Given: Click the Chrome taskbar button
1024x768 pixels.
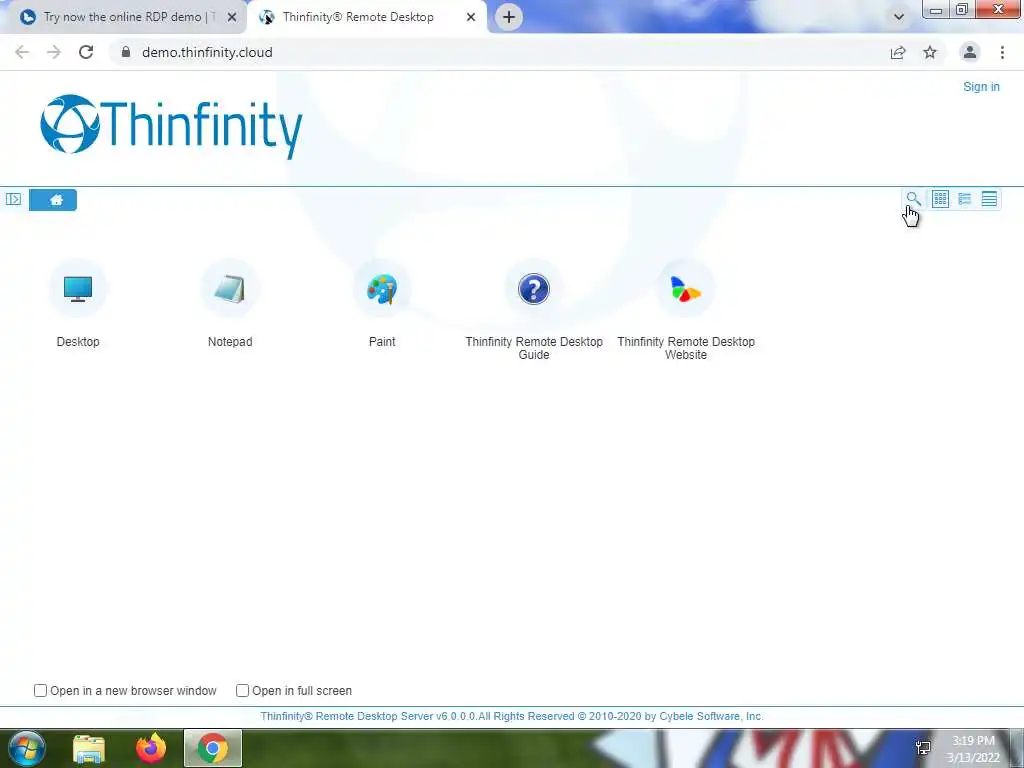Looking at the screenshot, I should pyautogui.click(x=213, y=748).
